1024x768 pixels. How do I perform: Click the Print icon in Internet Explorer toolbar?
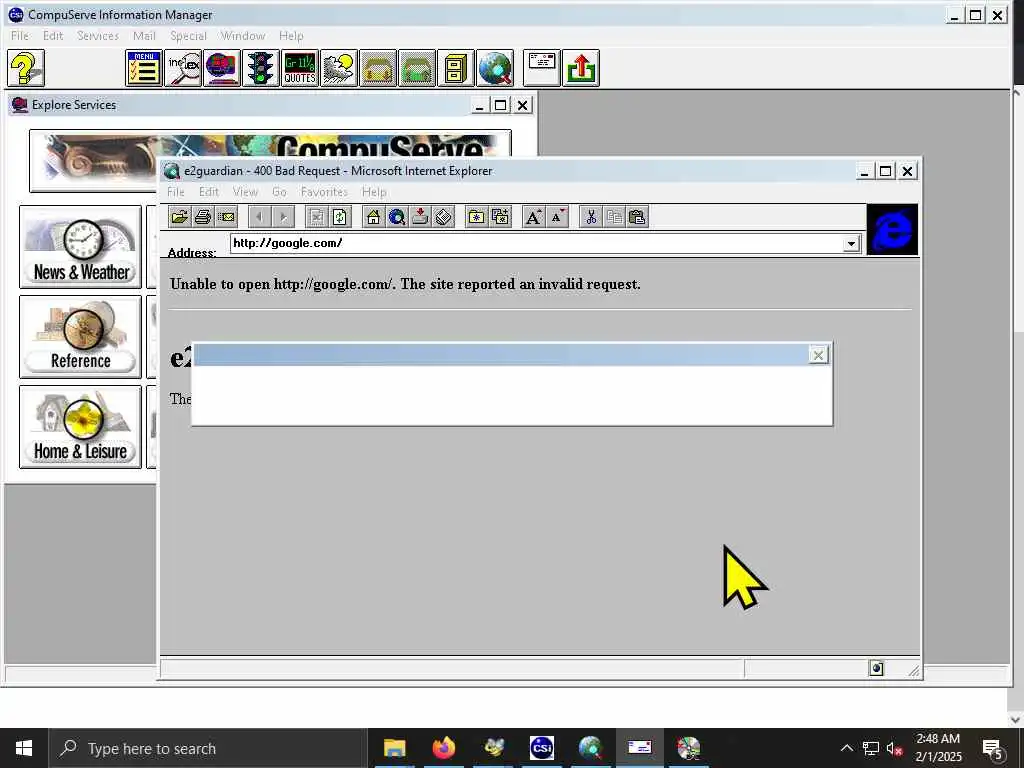coord(203,217)
